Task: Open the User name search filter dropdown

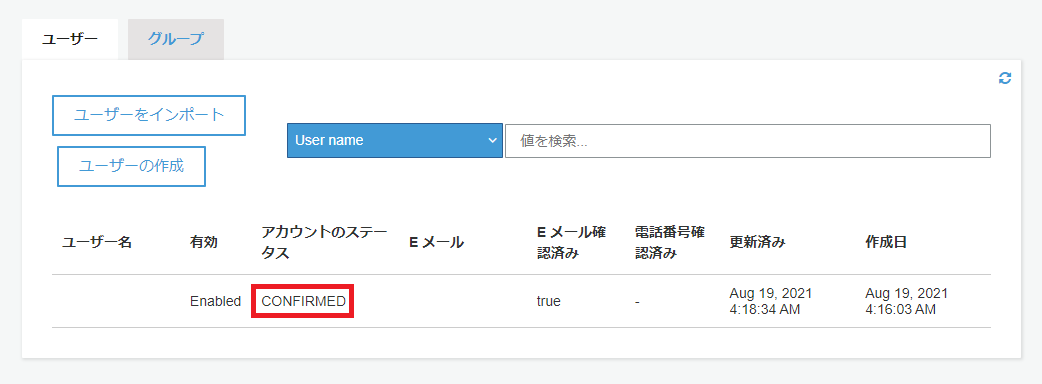Action: 395,140
